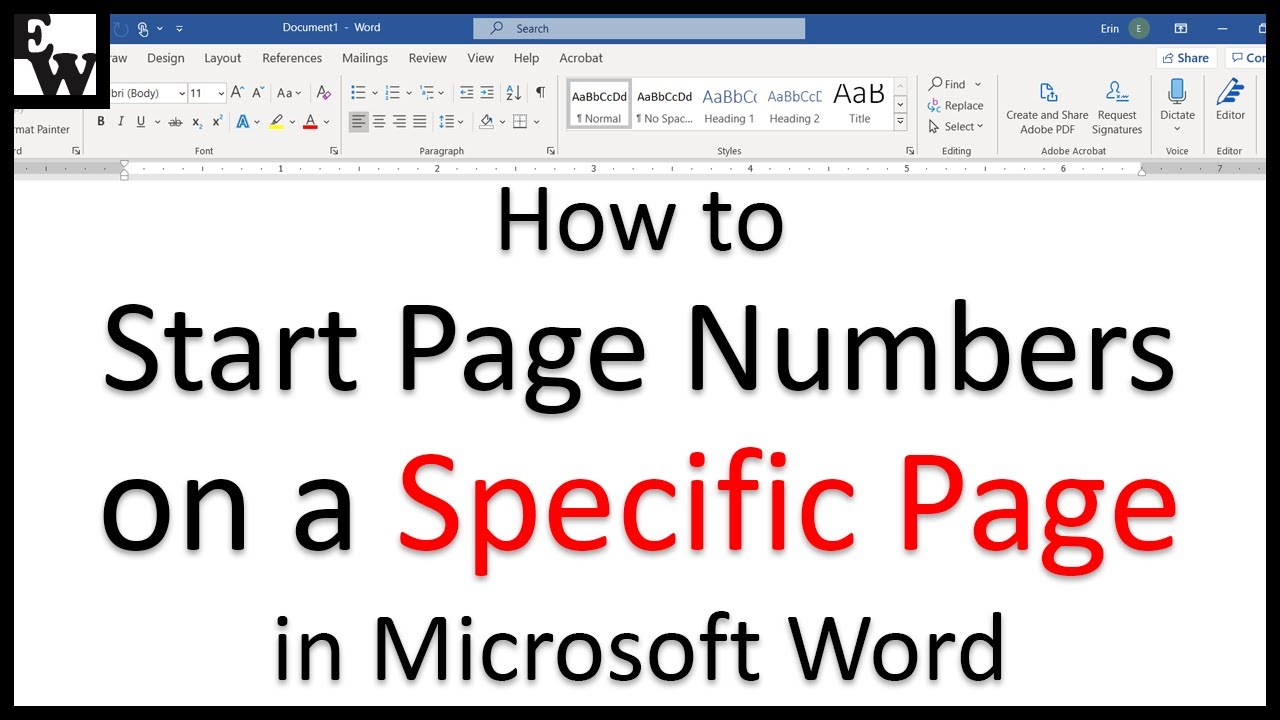Open the Layout tab

point(223,58)
